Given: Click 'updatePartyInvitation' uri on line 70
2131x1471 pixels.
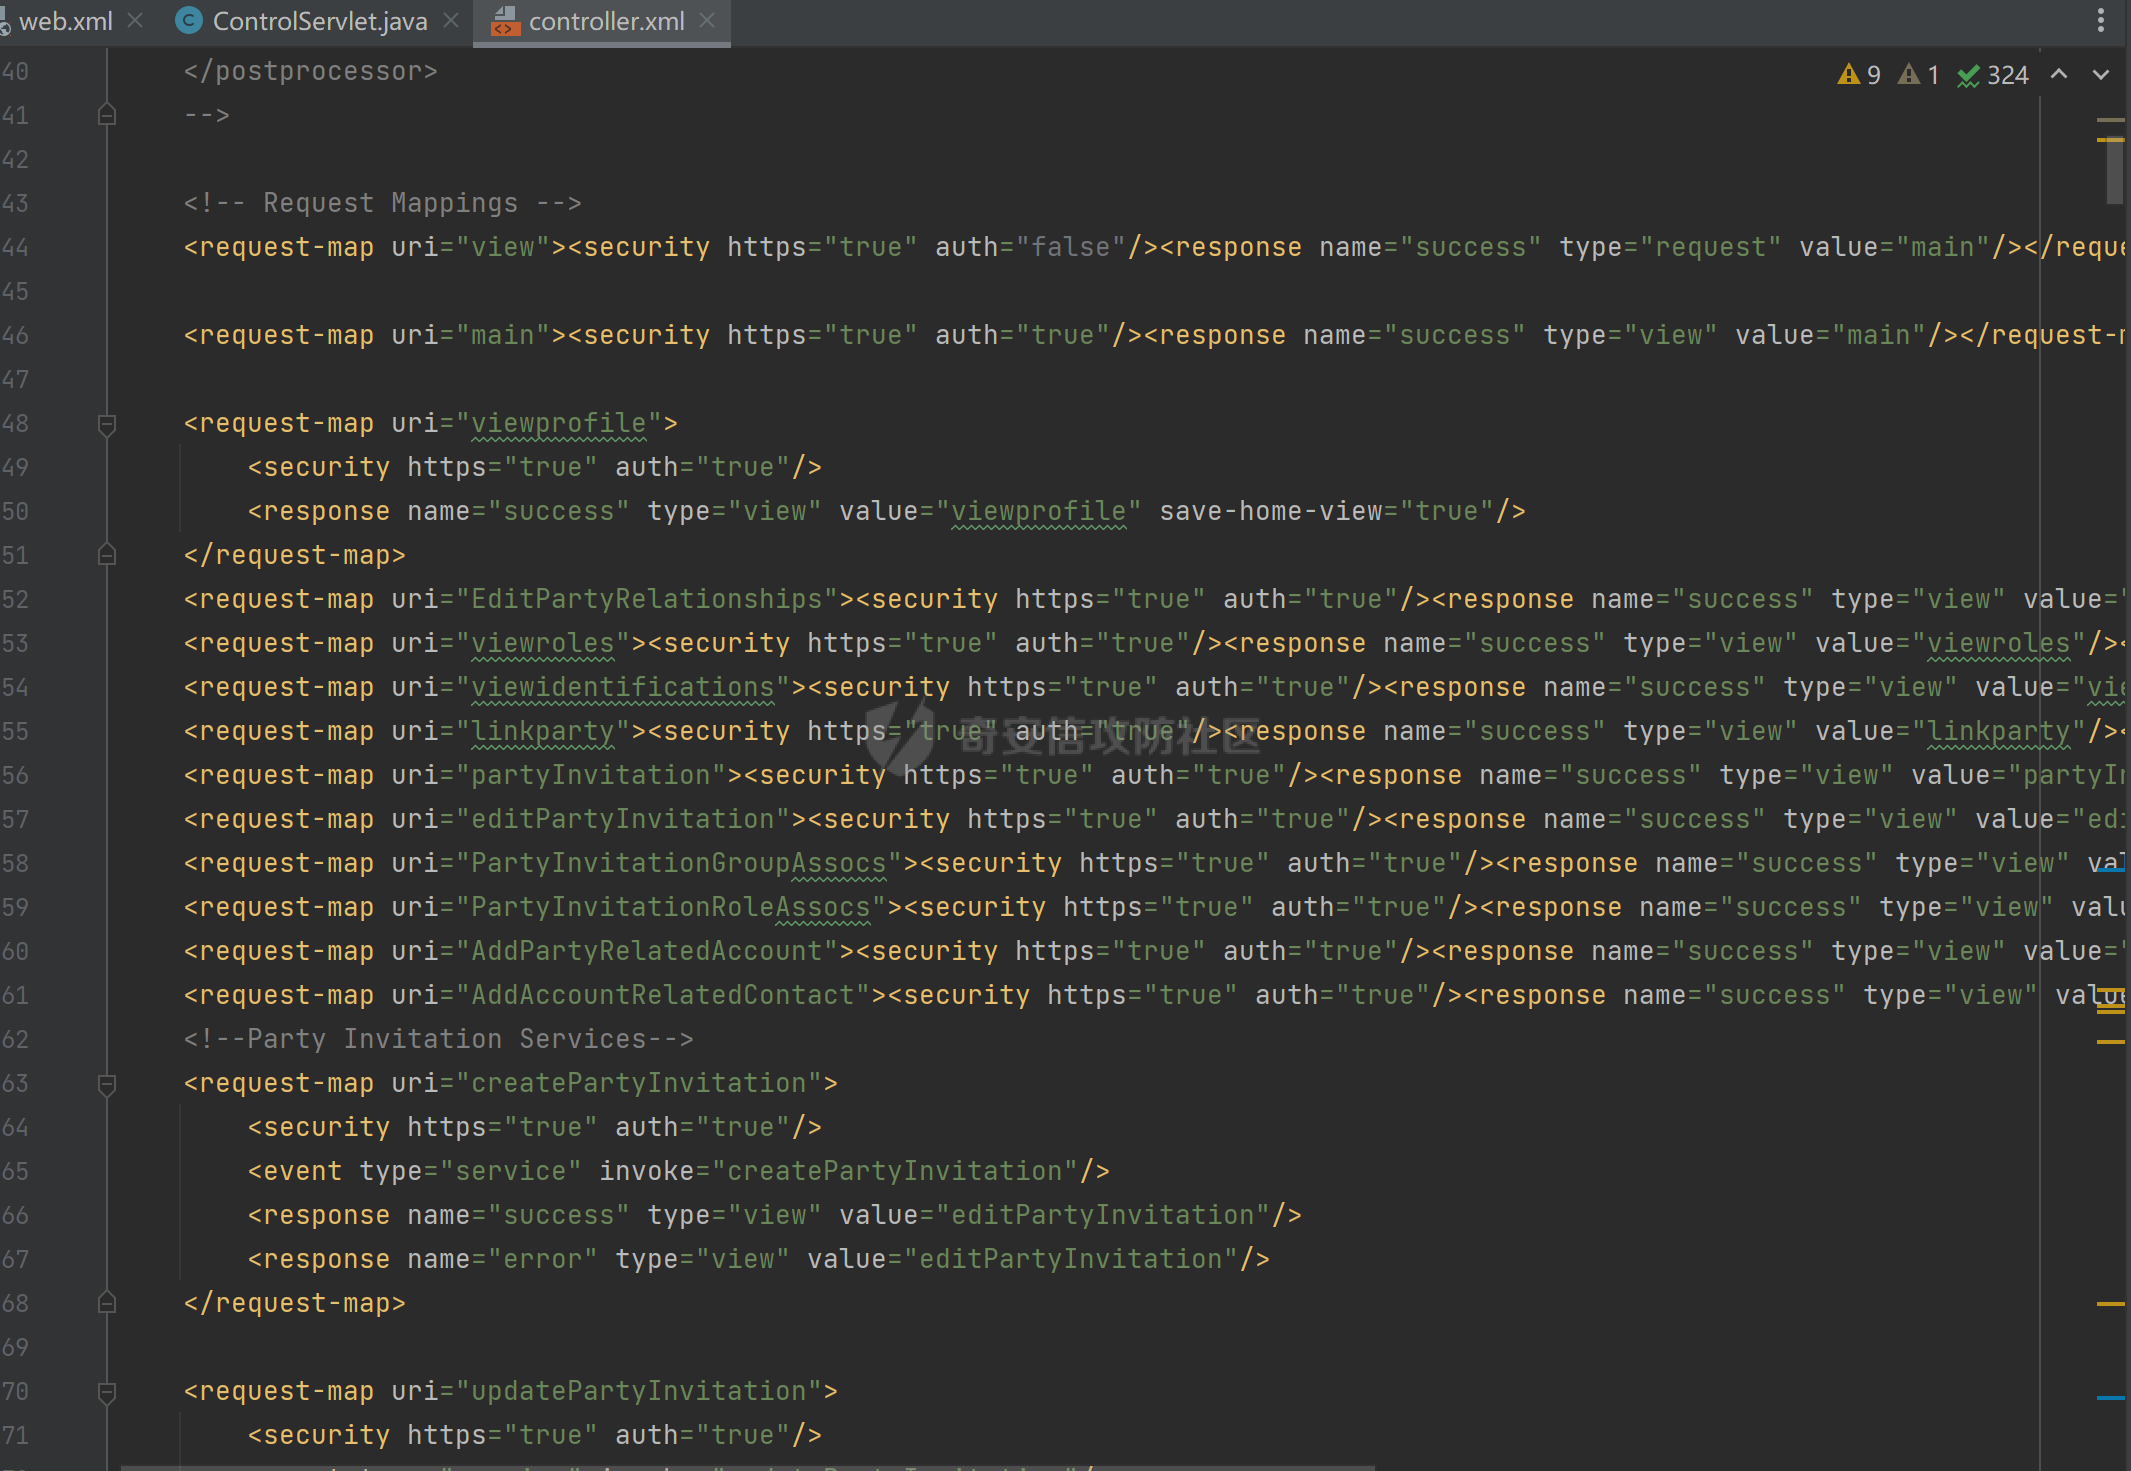Looking at the screenshot, I should 639,1391.
